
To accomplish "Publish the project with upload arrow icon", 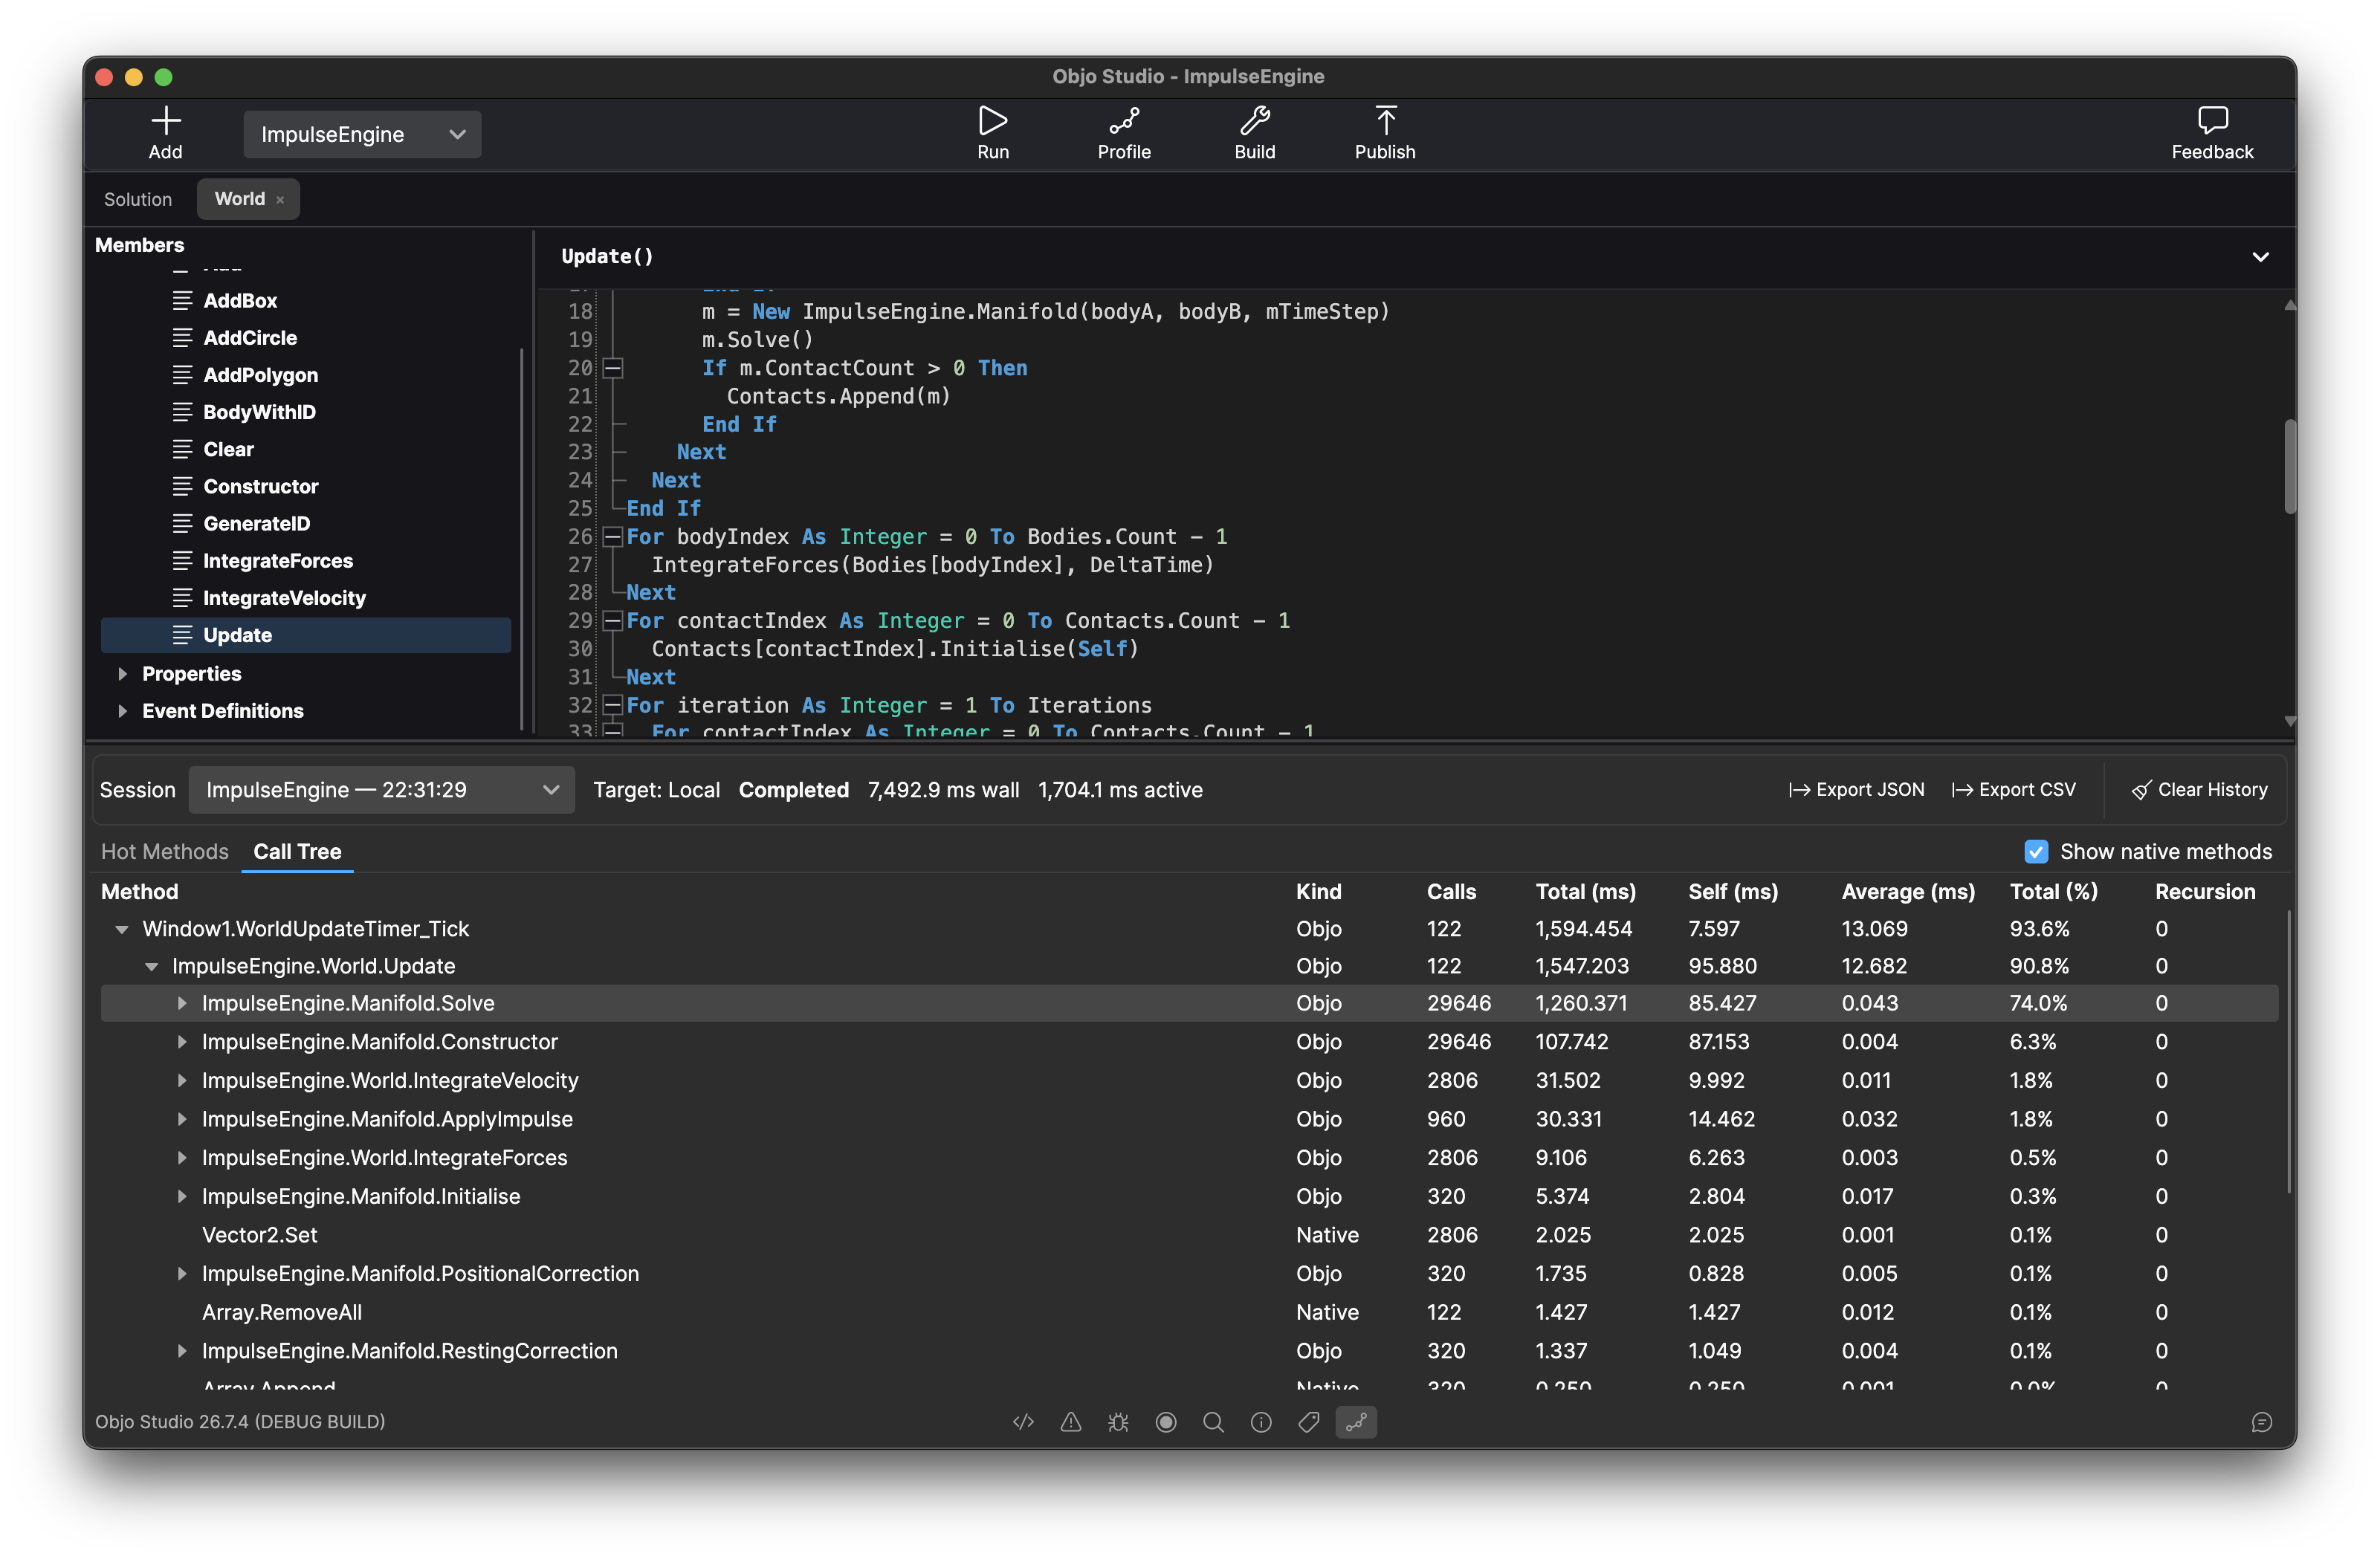I will coord(1385,121).
